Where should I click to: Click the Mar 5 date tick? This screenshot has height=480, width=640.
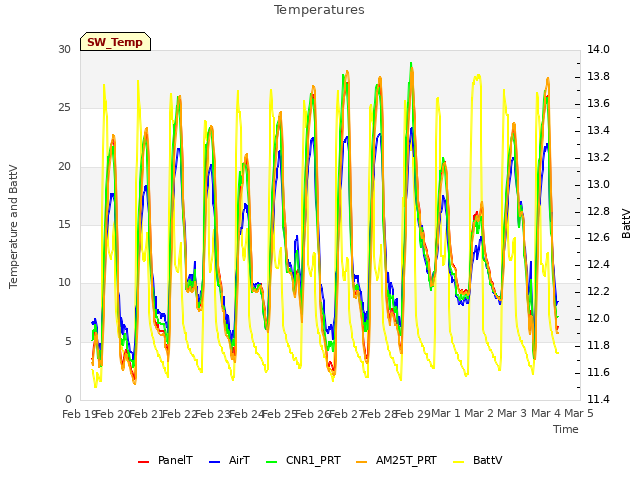pos(579,413)
